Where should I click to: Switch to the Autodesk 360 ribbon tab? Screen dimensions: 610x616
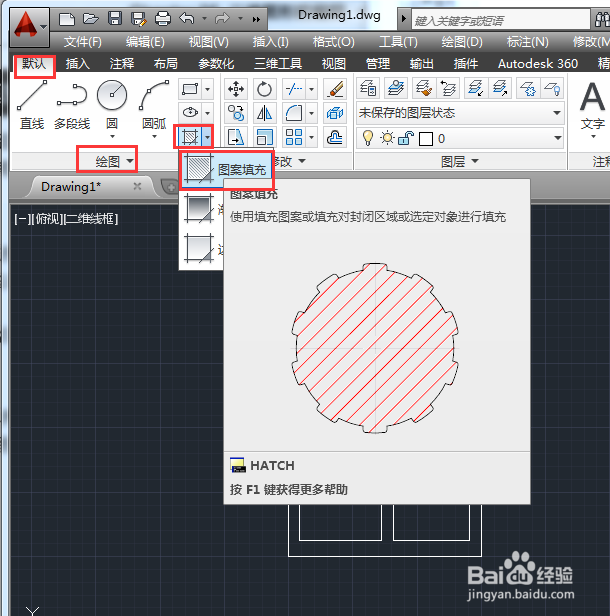pyautogui.click(x=538, y=63)
